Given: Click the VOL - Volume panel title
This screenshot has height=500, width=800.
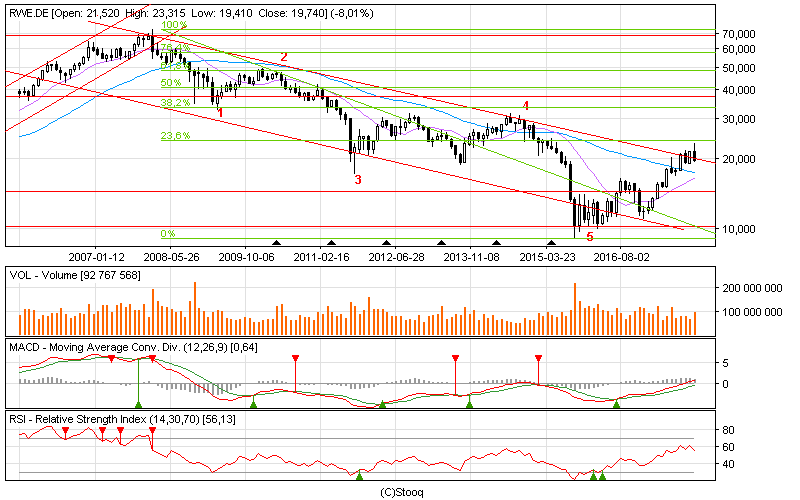Looking at the screenshot, I should (x=74, y=276).
